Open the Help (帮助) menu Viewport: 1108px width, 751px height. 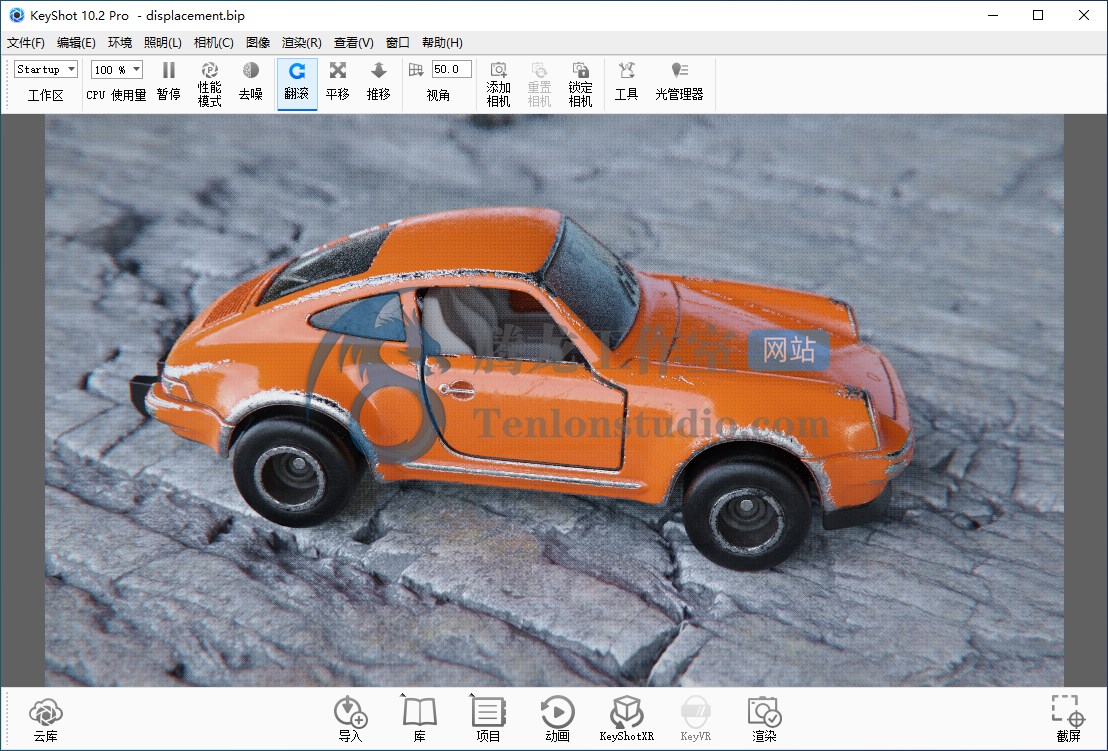point(442,42)
